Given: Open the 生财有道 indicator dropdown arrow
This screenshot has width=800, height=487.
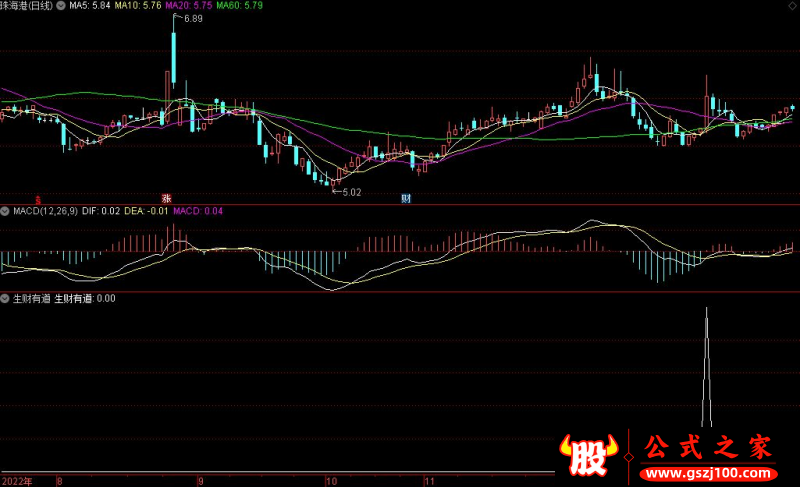Looking at the screenshot, I should pos(5,299).
